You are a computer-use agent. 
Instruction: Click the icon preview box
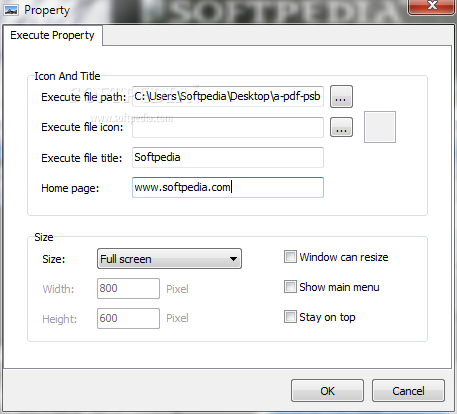[380, 127]
